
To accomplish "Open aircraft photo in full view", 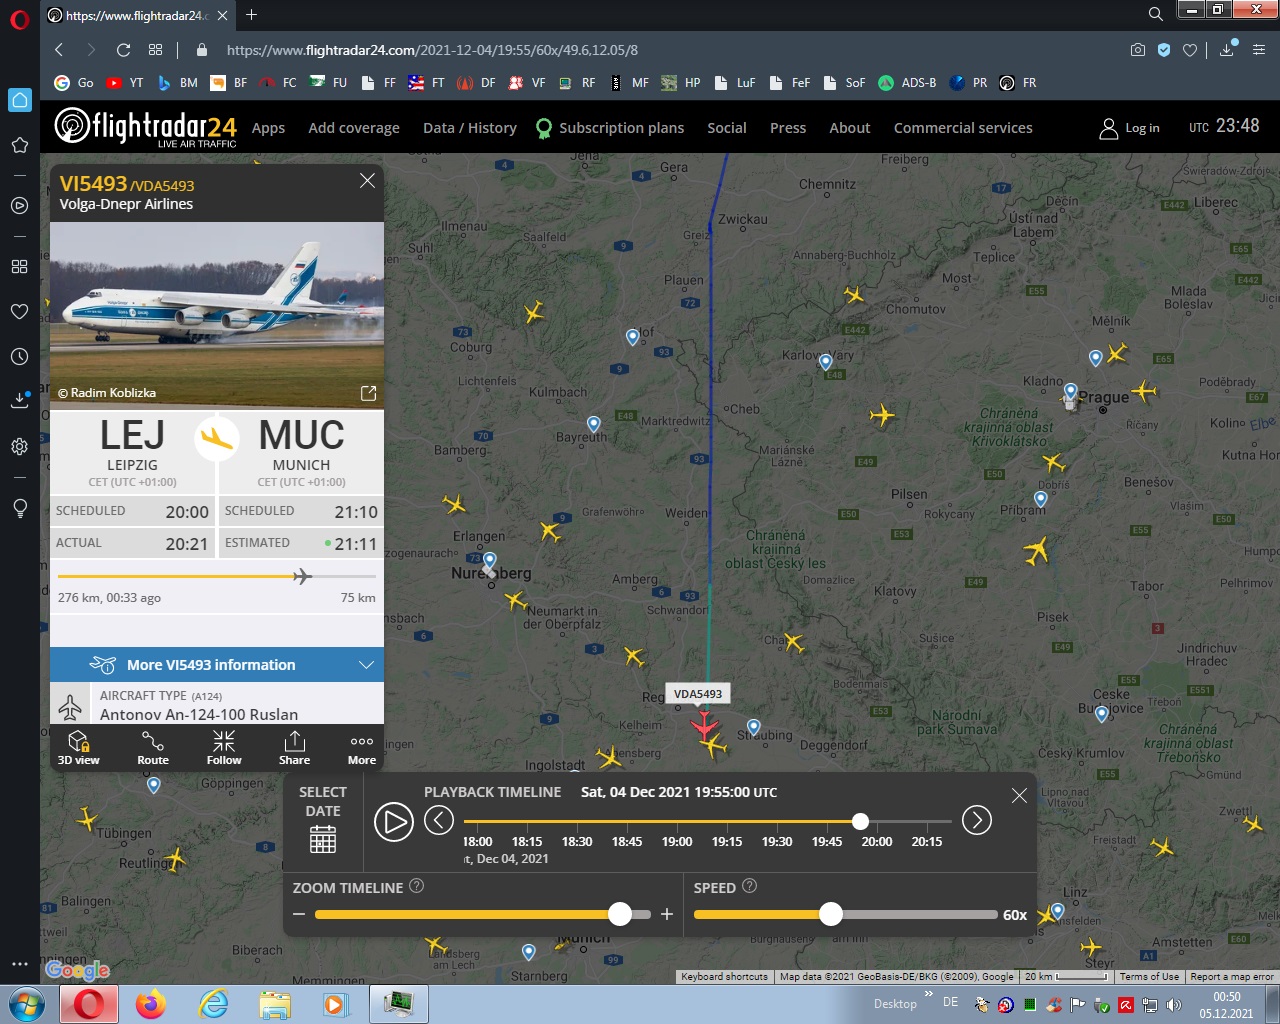I will coord(368,393).
